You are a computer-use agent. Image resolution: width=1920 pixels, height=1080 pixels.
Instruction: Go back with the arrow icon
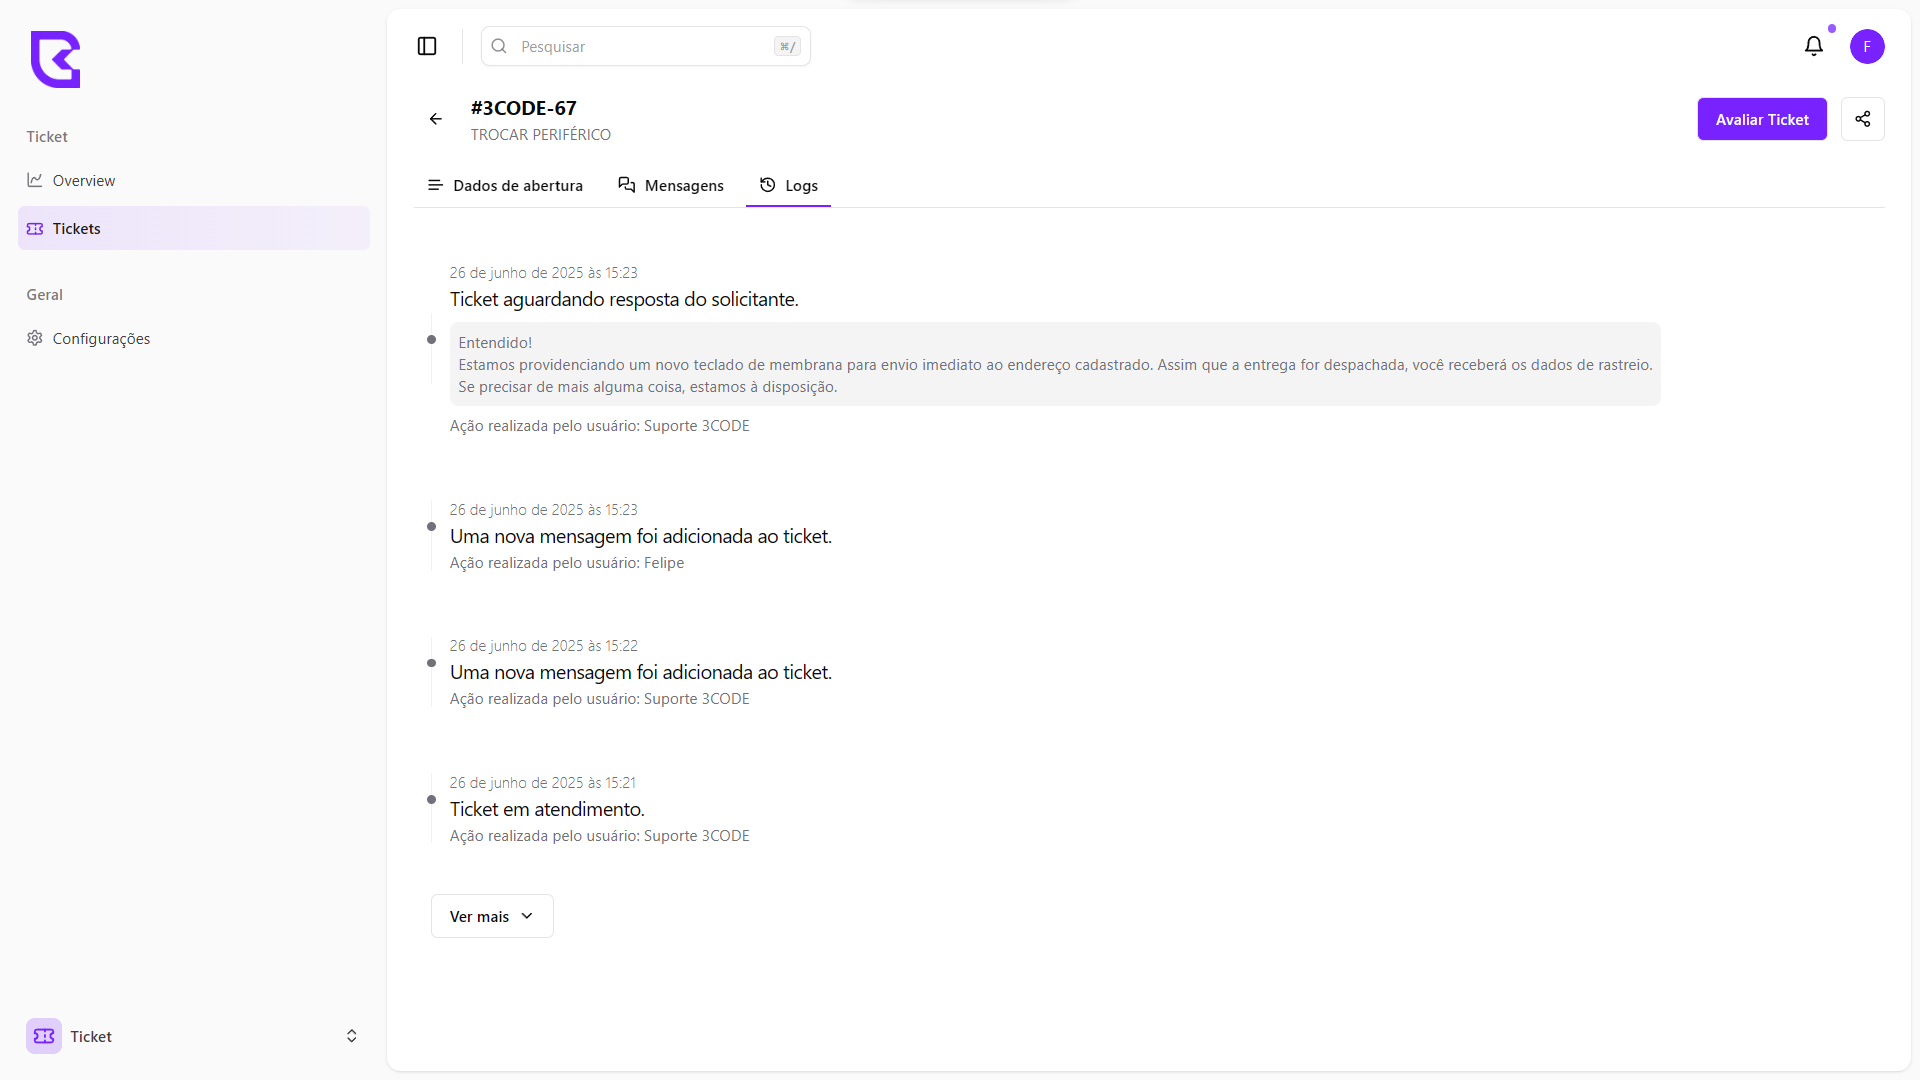pos(436,119)
